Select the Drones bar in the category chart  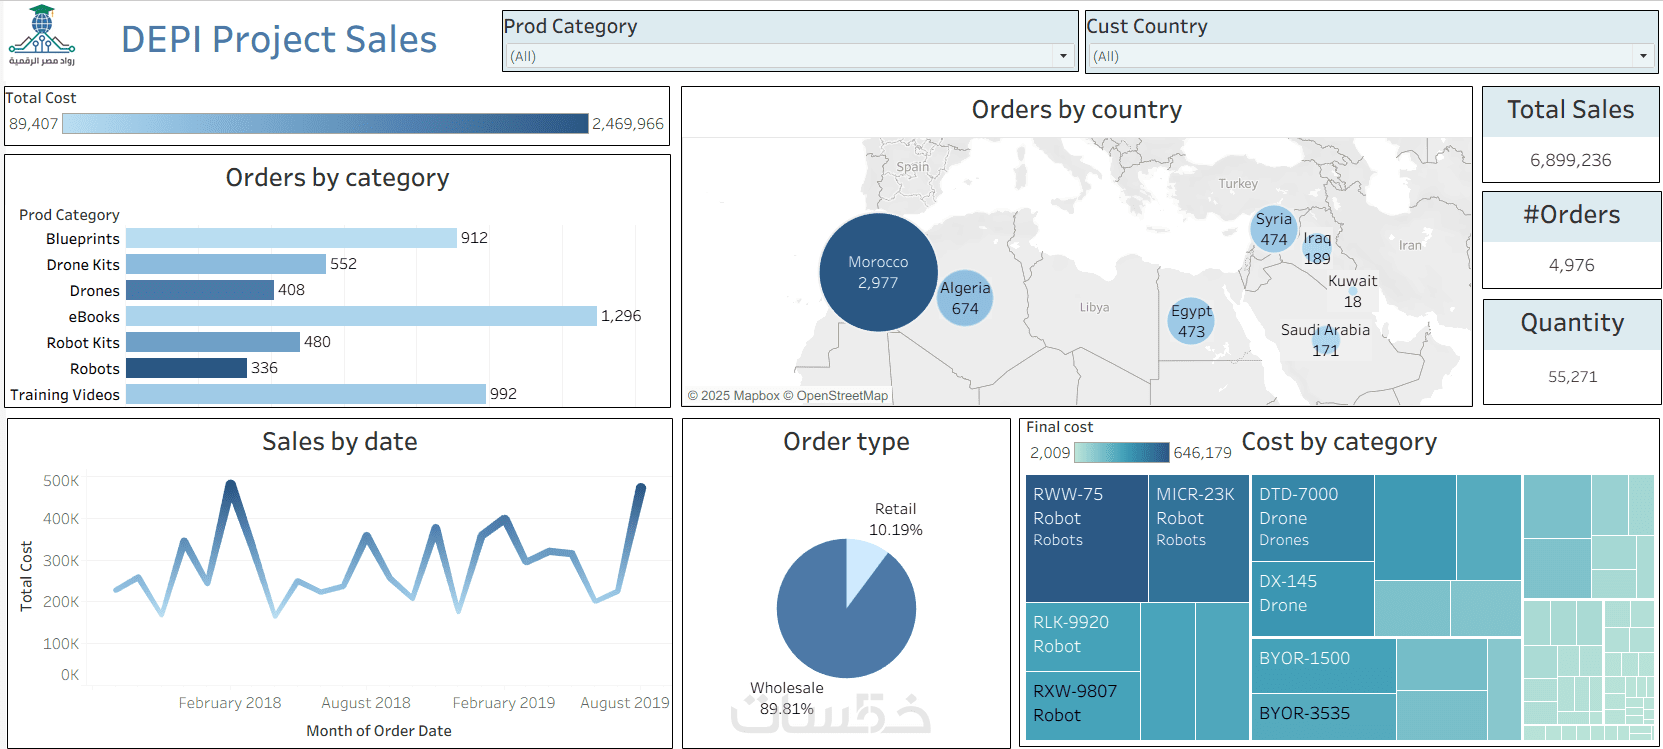[x=200, y=290]
